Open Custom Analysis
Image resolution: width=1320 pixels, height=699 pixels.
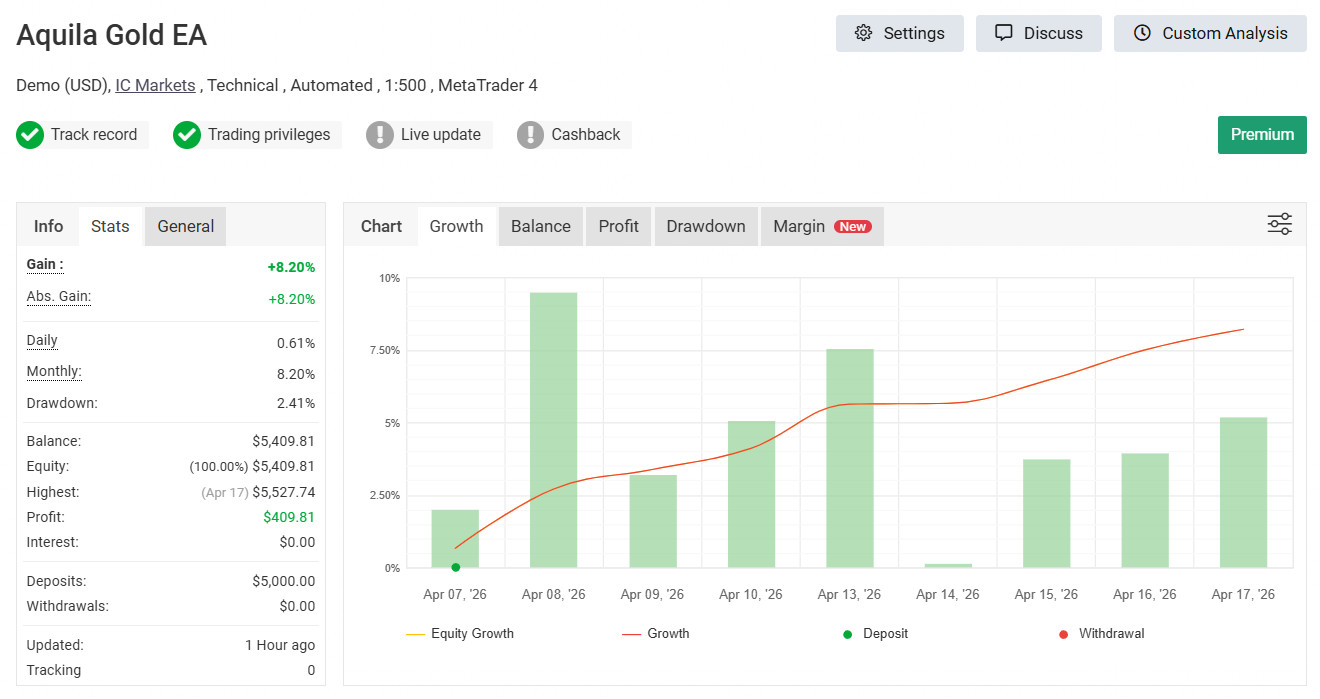1210,33
